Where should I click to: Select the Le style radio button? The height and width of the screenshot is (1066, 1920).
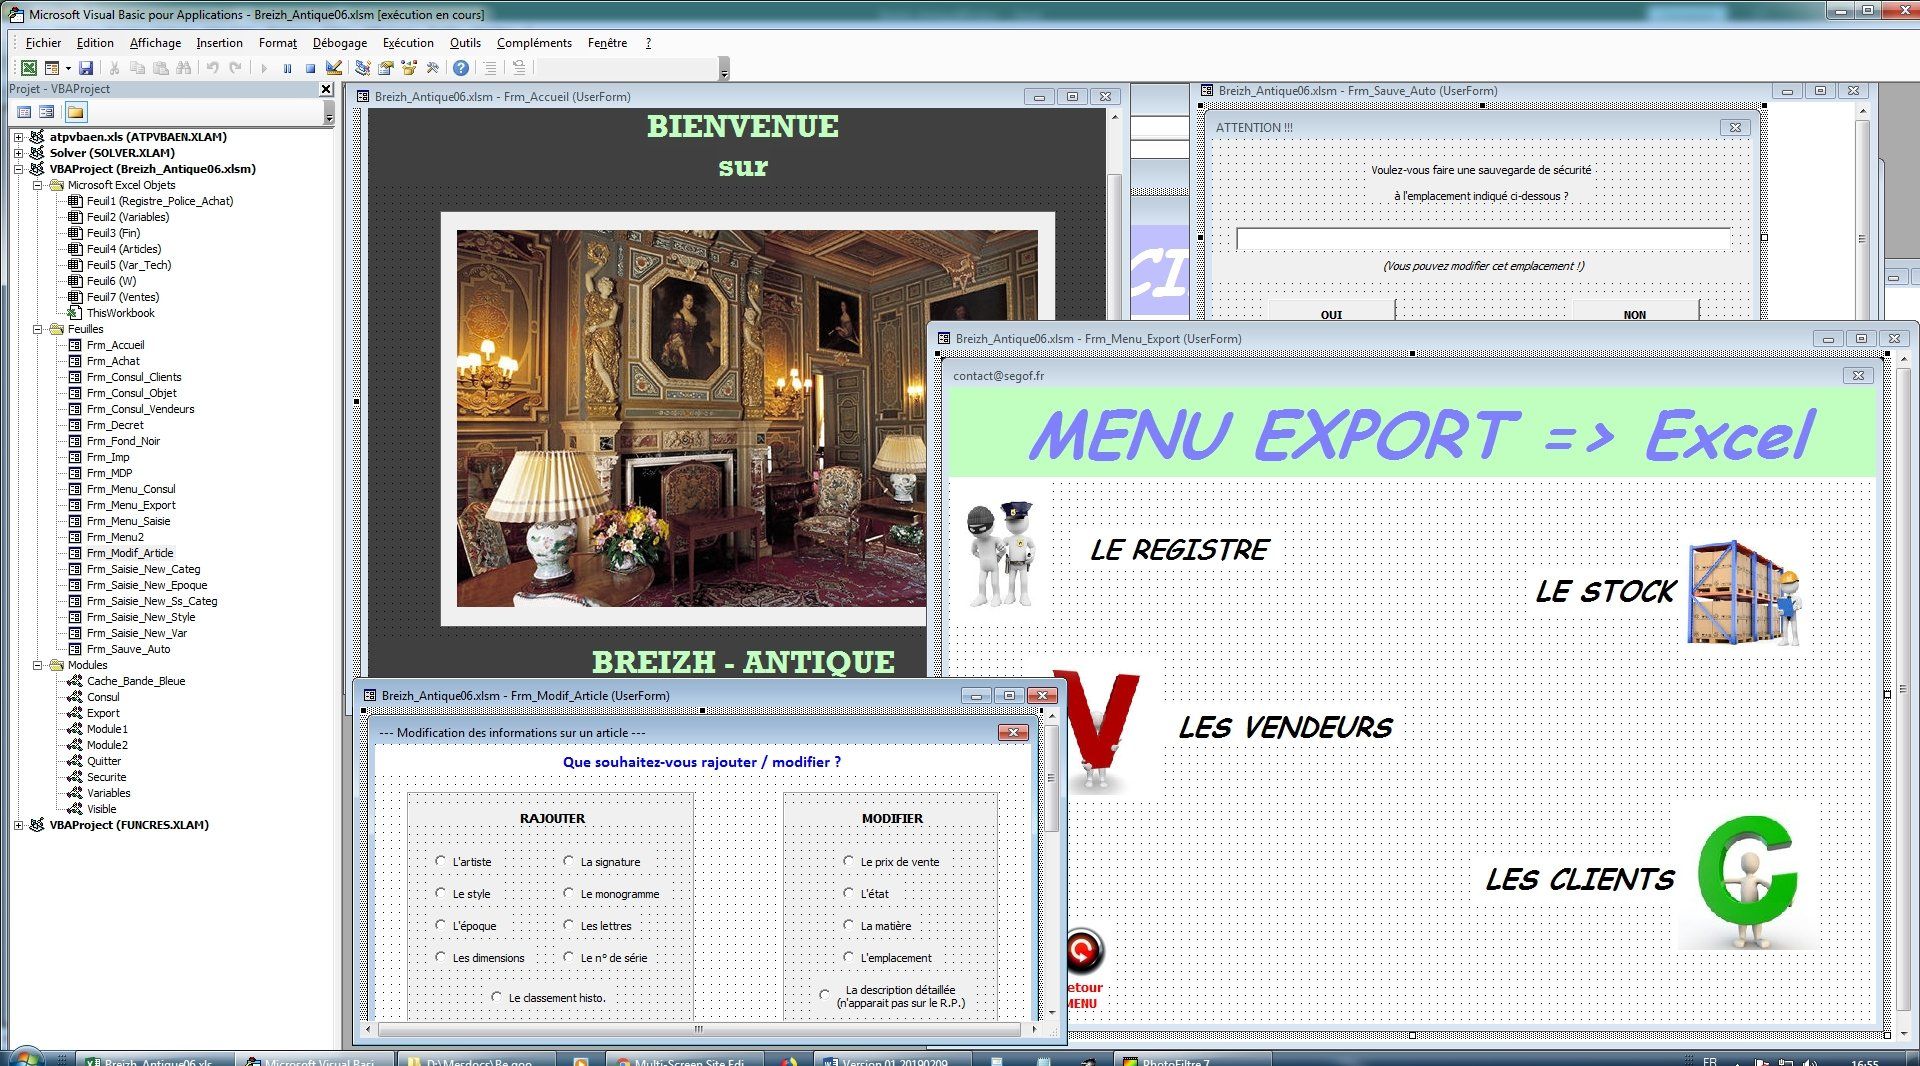pyautogui.click(x=441, y=893)
